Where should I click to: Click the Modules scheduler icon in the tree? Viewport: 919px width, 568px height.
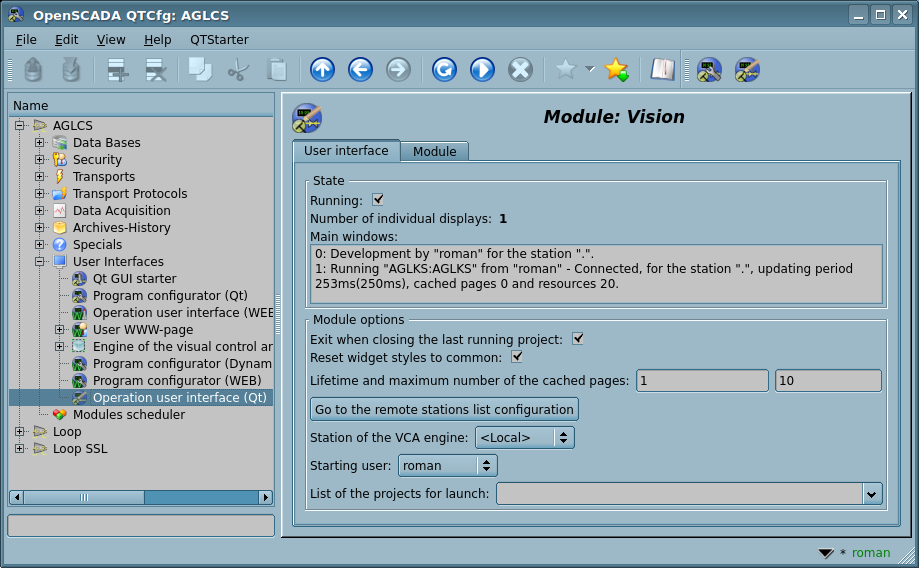(59, 414)
